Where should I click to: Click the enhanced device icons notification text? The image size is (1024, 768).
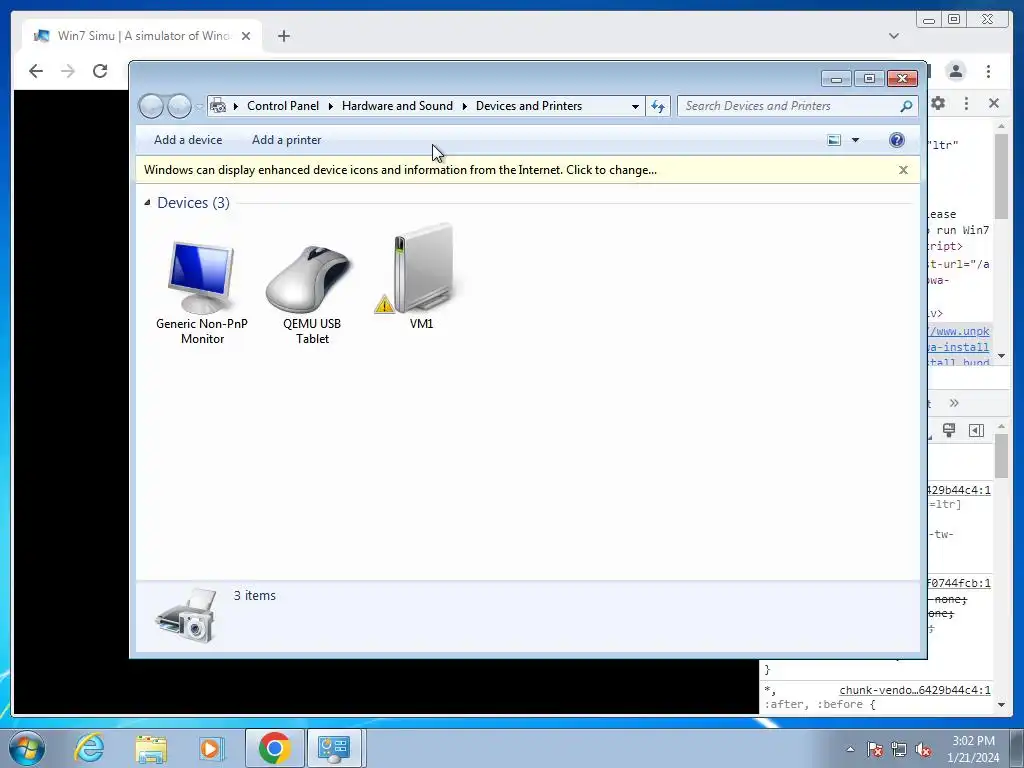[x=400, y=170]
